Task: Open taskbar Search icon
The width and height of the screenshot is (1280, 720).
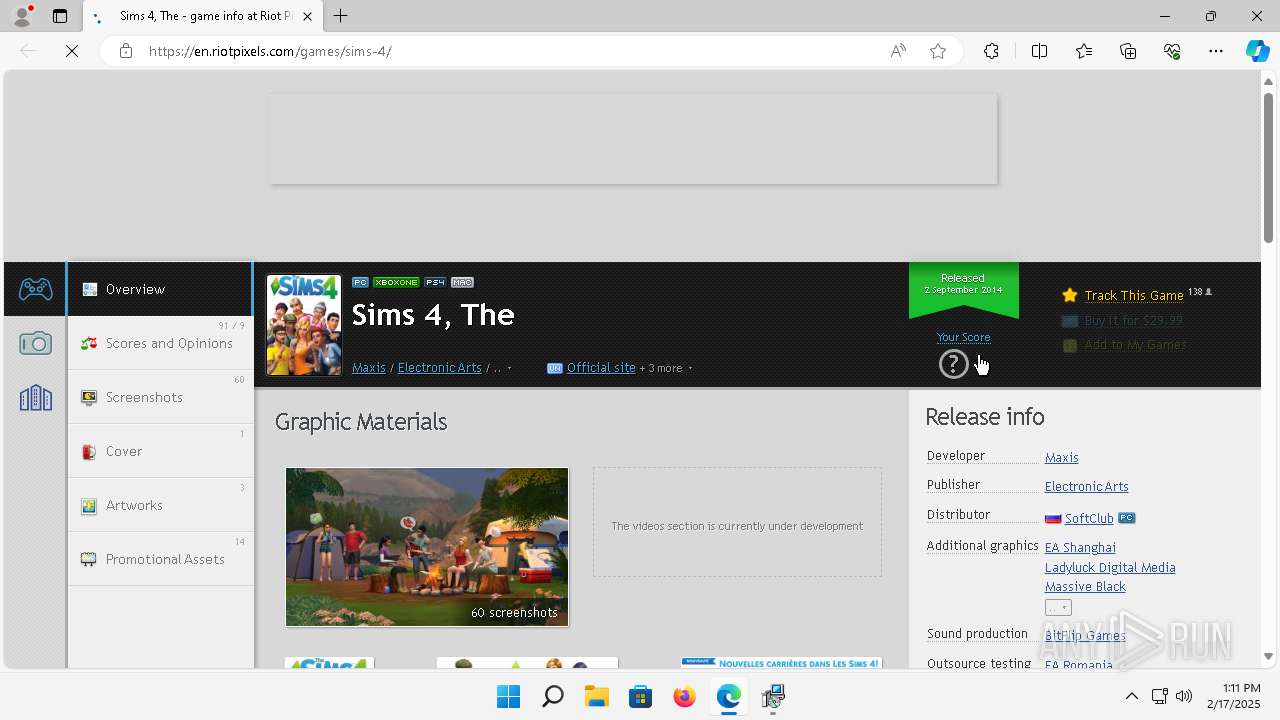Action: 552,696
